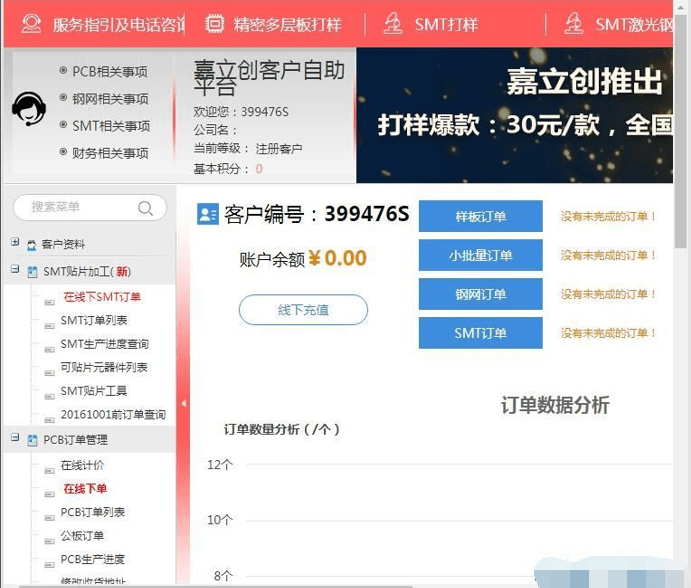
Task: Open 服务指引及电话咨询 in top navigation
Action: coord(119,25)
